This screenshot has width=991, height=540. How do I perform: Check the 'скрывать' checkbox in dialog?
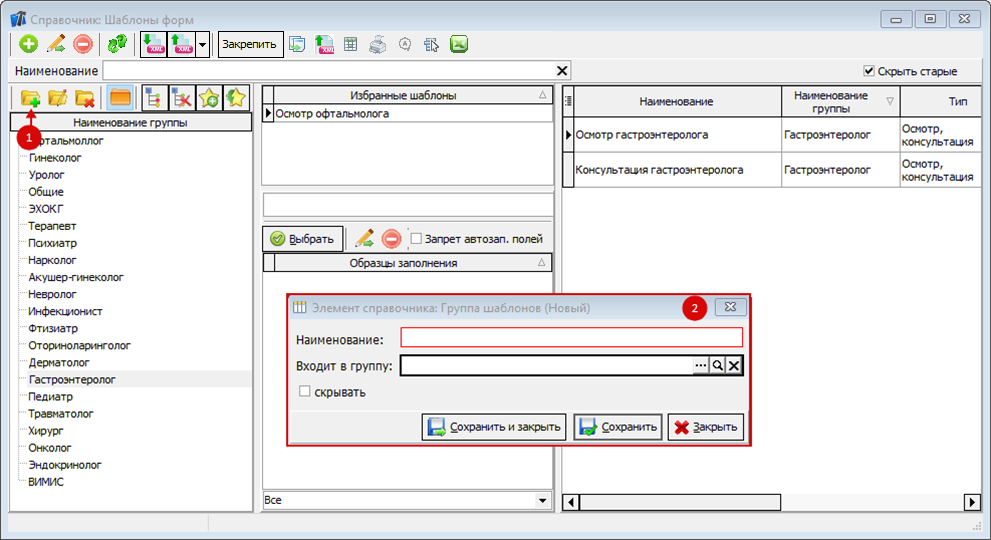point(305,392)
